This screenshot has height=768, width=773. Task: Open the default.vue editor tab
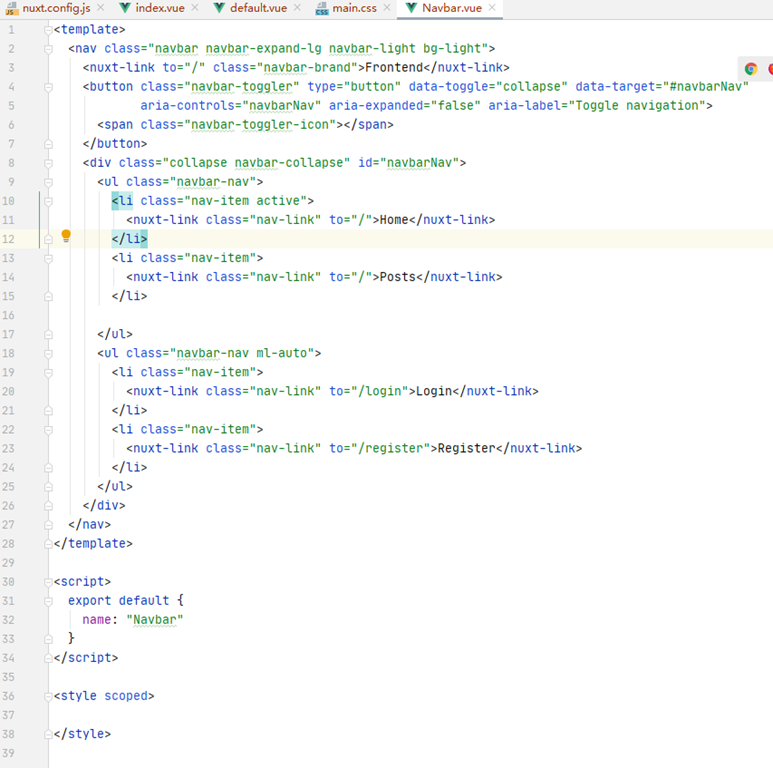click(x=258, y=8)
